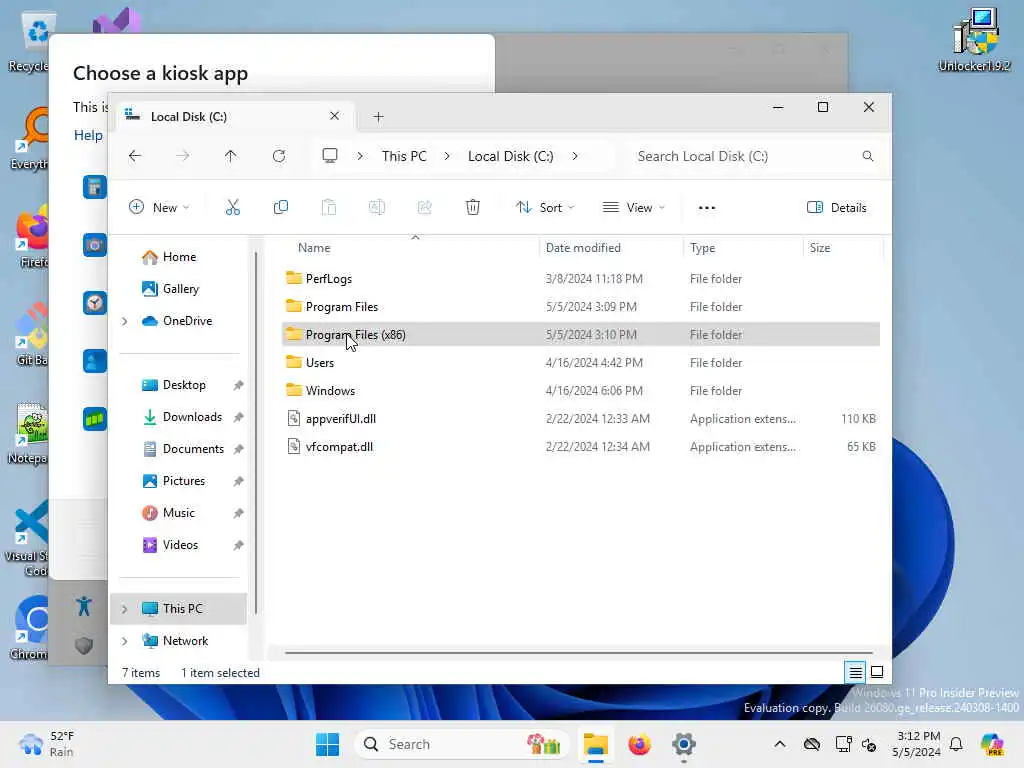Open Videos in the sidebar

click(x=180, y=545)
